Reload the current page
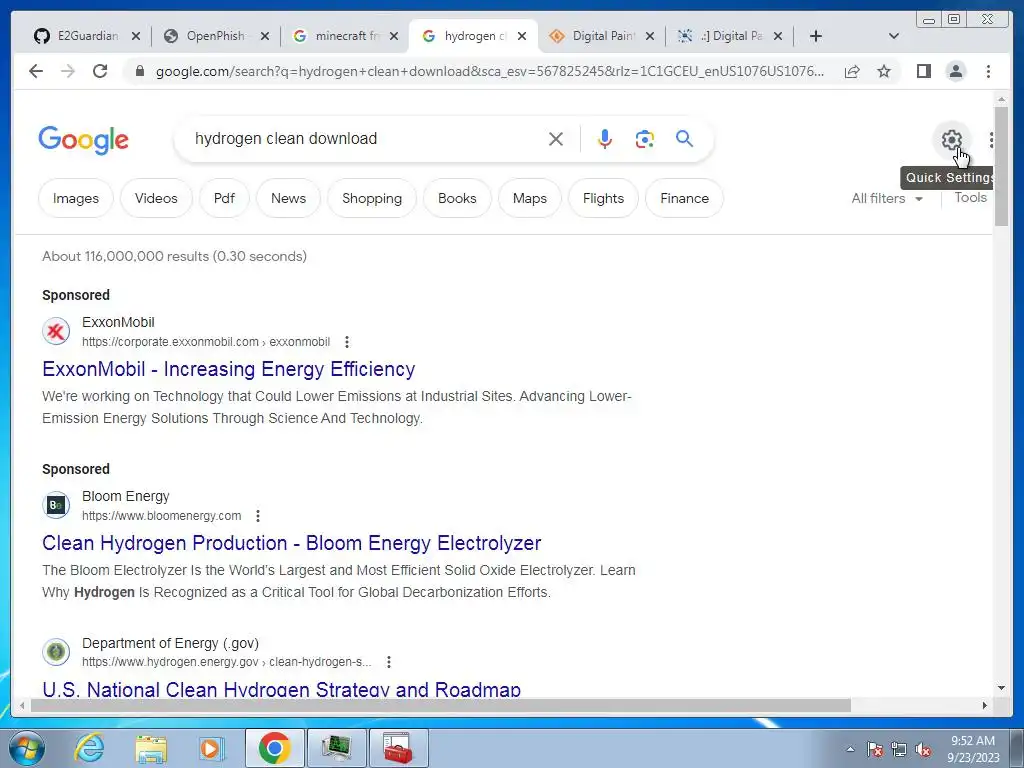The height and width of the screenshot is (768, 1024). click(x=100, y=71)
